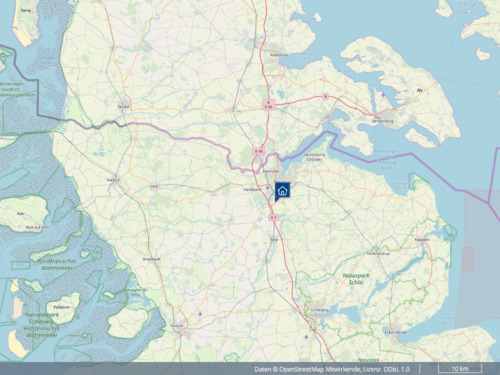Click the airport symbol east of Husum
Screen dimensions: 500x375
pyautogui.click(x=200, y=314)
